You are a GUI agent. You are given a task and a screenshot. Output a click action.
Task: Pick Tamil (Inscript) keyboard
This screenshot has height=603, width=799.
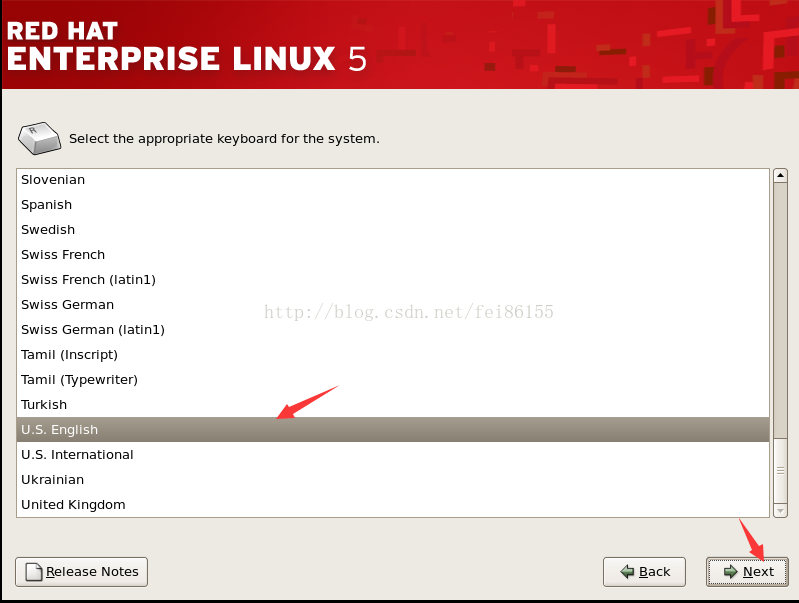tap(392, 355)
